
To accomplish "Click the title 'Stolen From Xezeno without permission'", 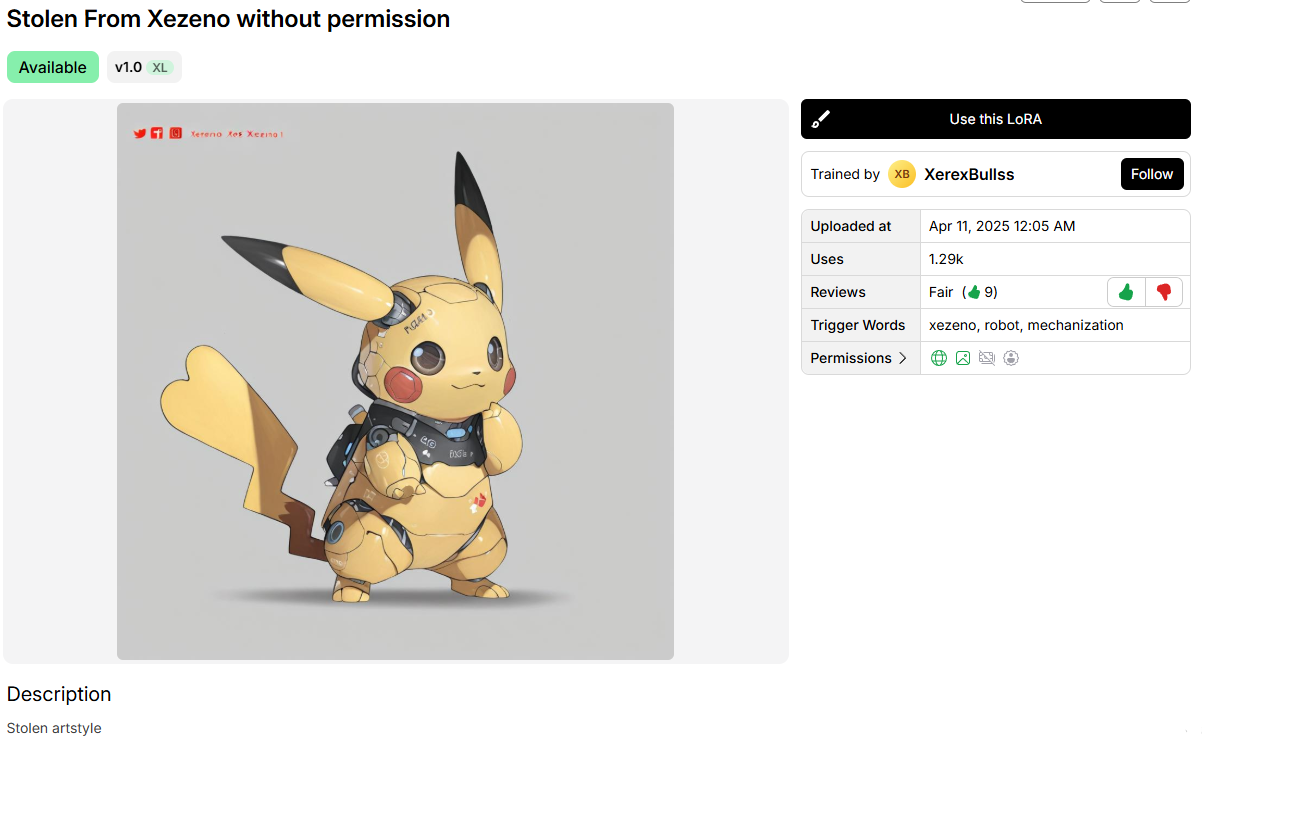I will [x=228, y=19].
